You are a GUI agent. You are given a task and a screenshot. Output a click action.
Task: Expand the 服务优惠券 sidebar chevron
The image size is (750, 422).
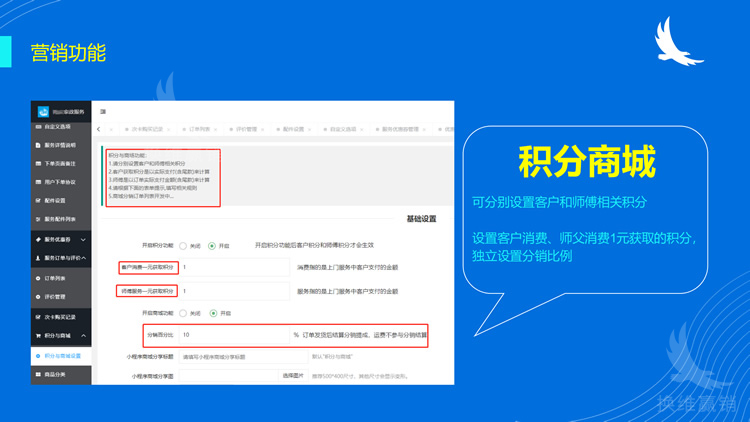[x=83, y=239]
